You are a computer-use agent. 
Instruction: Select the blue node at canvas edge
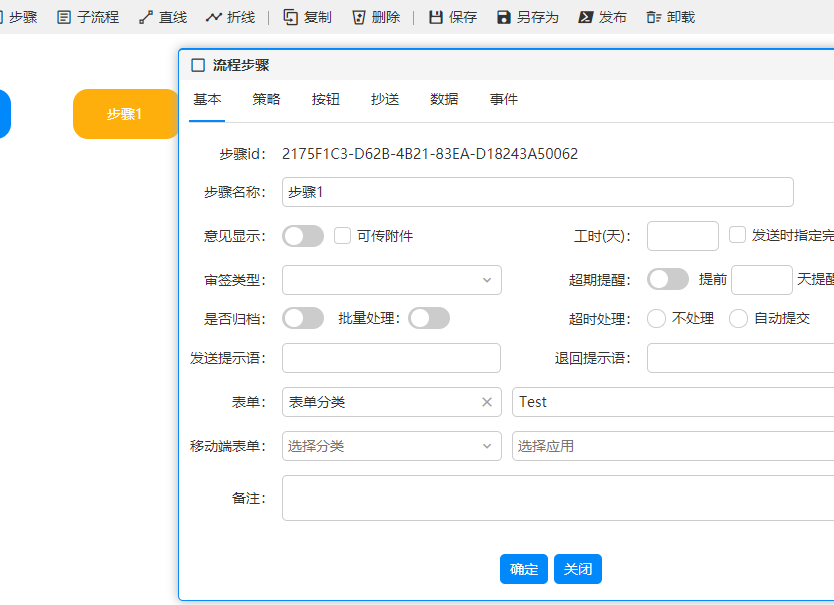(x=4, y=114)
